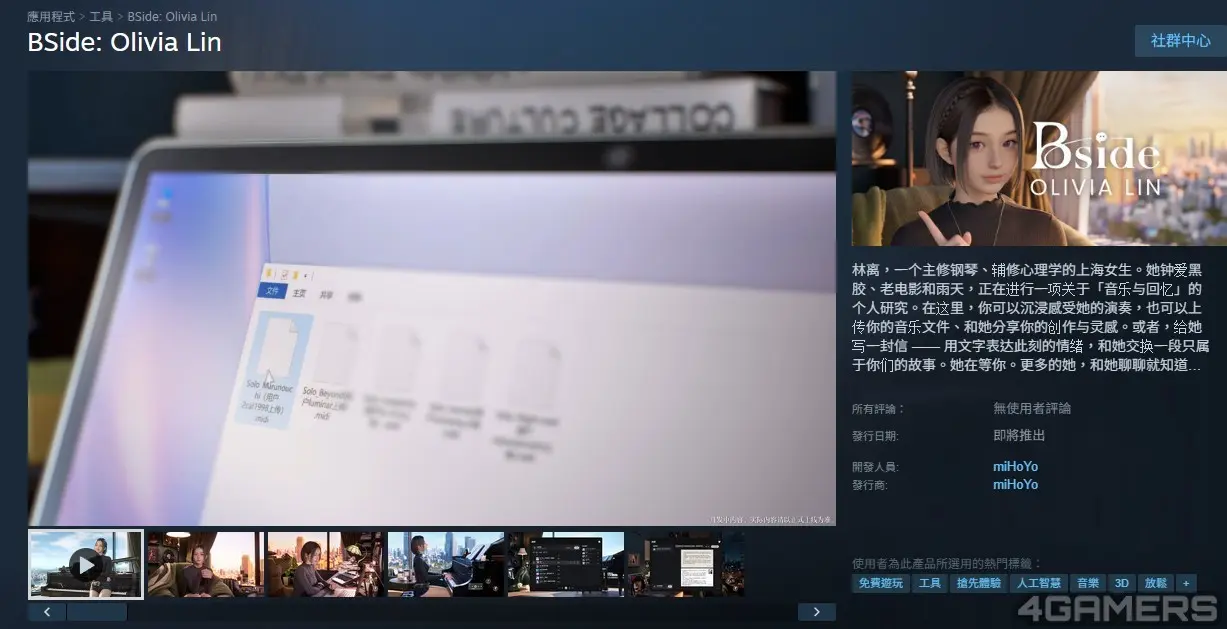This screenshot has width=1227, height=629.
Task: Select the sixth thumbnail with letter document
Action: [x=685, y=564]
